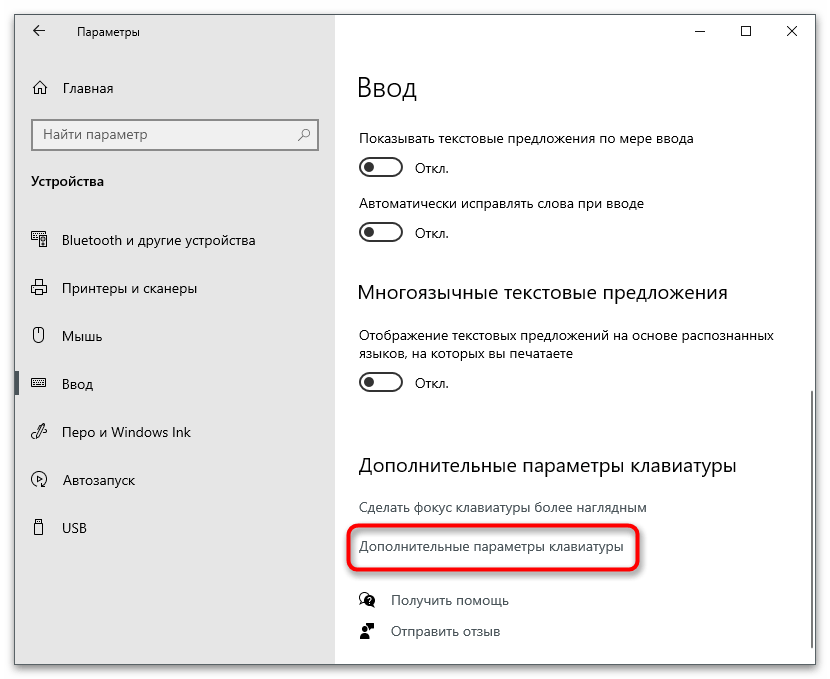Screen dimensions: 830x679
Task: Toggle Показывать текстовые предложения по мере ввода
Action: coord(381,168)
